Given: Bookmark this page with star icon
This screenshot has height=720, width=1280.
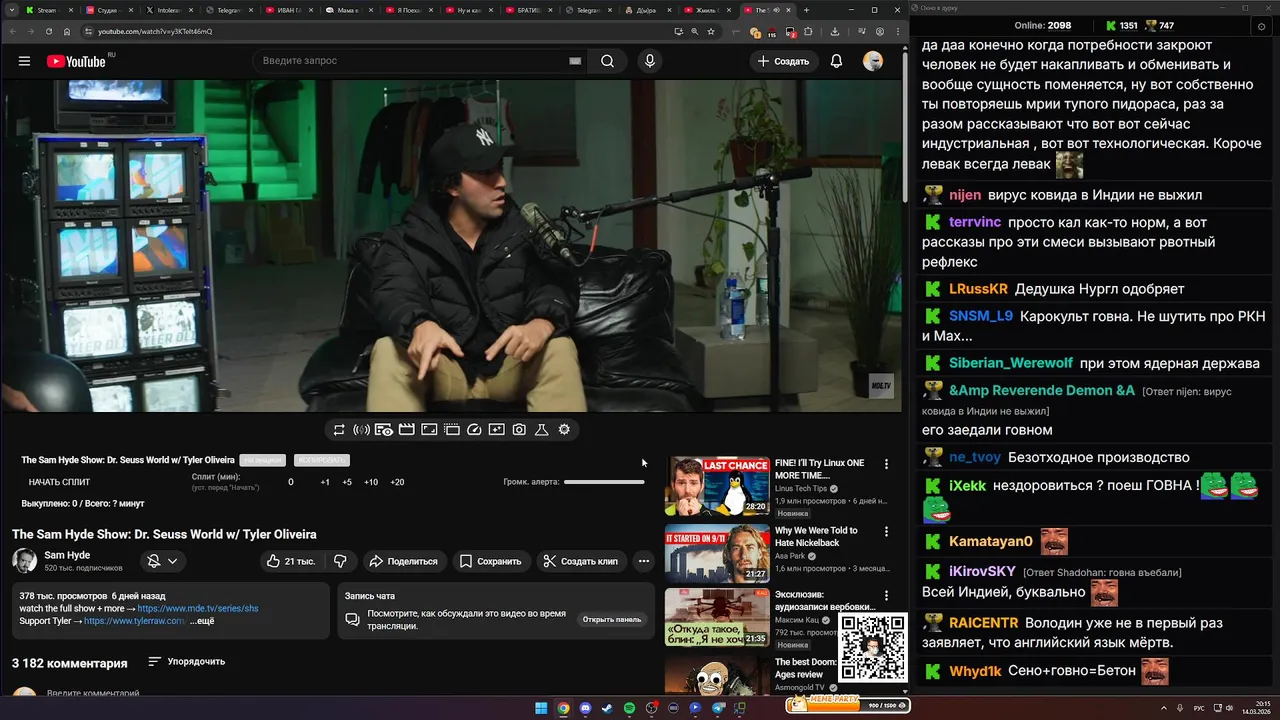Looking at the screenshot, I should [711, 31].
